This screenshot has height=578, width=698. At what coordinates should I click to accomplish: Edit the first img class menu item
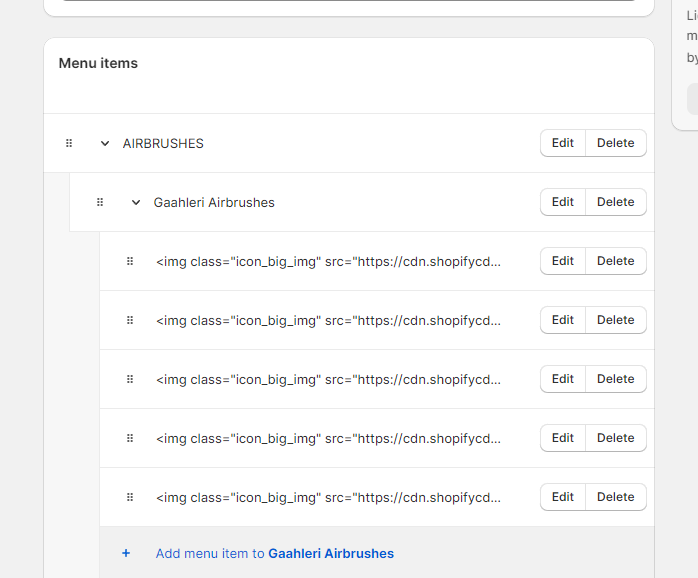(563, 261)
